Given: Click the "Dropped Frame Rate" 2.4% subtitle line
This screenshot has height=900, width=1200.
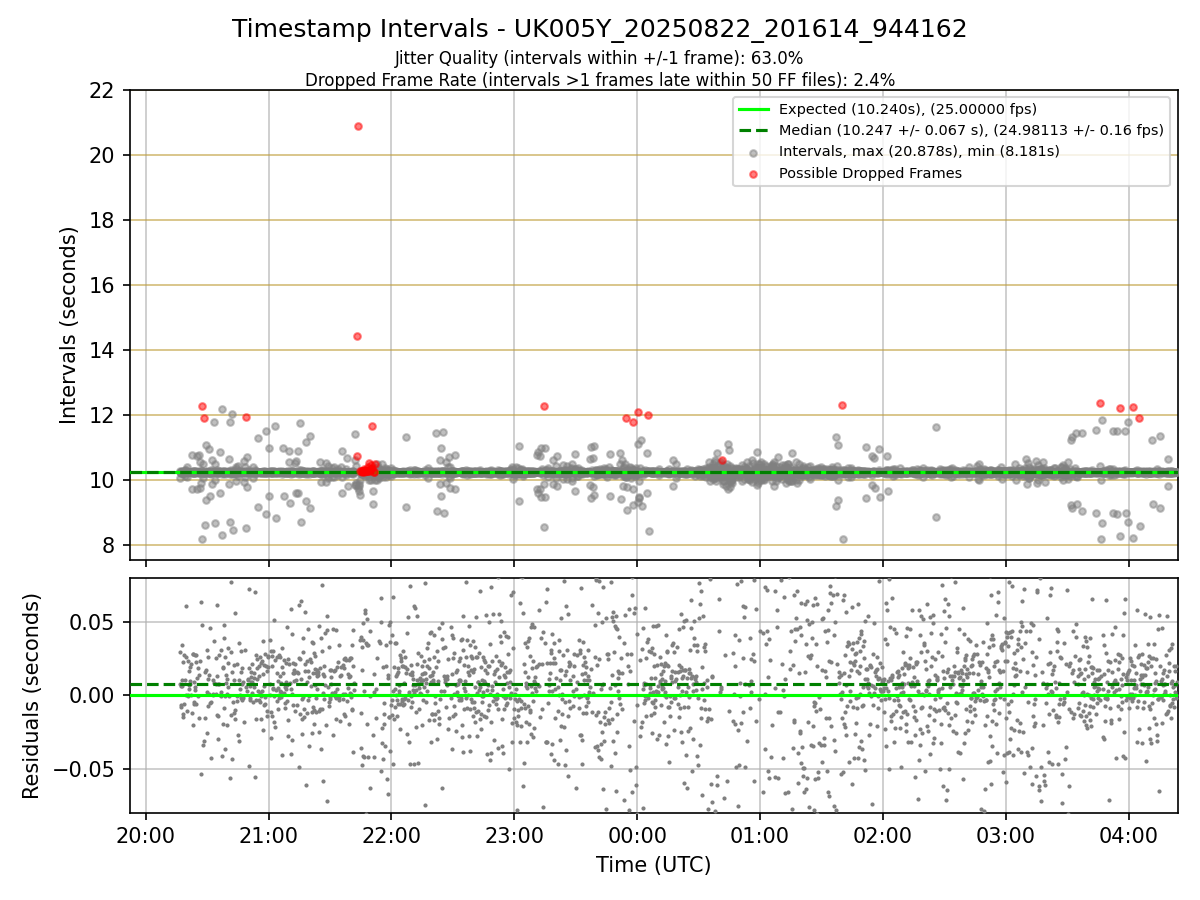Looking at the screenshot, I should (x=599, y=79).
